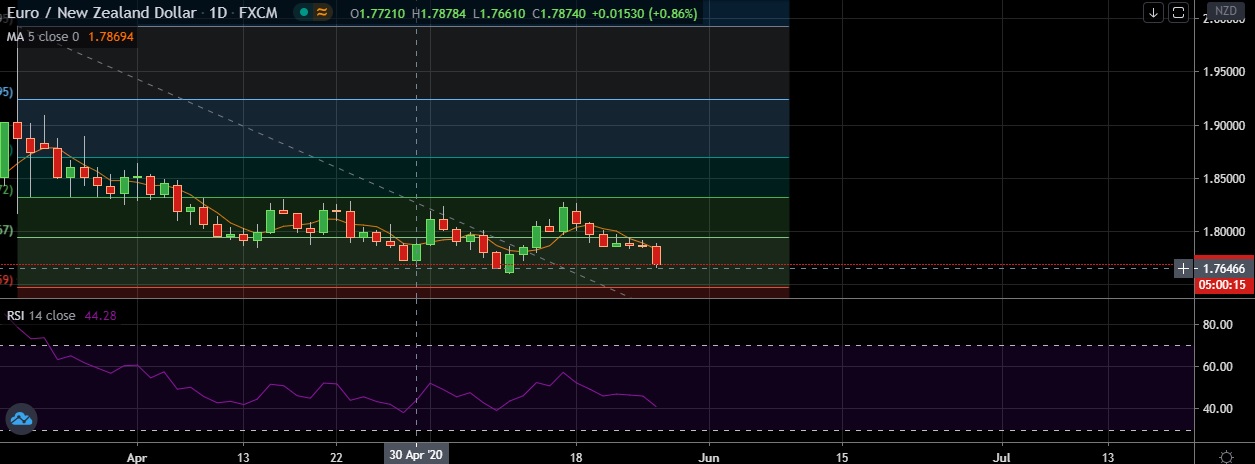Click the down arrow button near the NZD label
The height and width of the screenshot is (464, 1255).
pyautogui.click(x=1154, y=13)
